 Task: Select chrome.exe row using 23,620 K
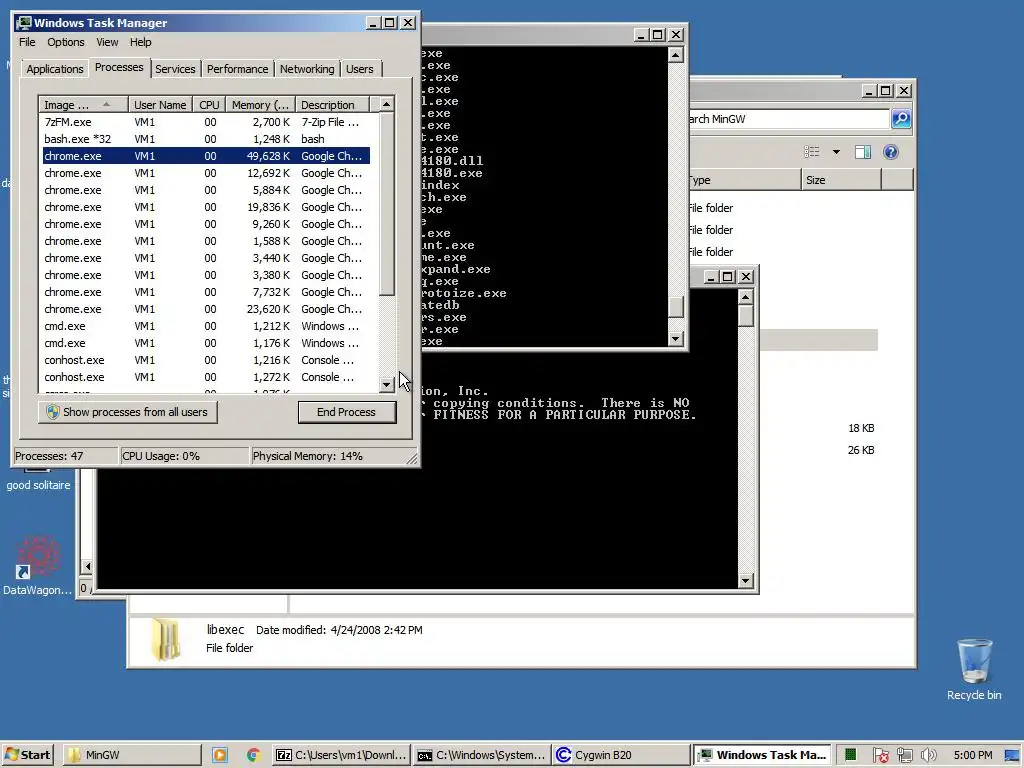tap(206, 309)
